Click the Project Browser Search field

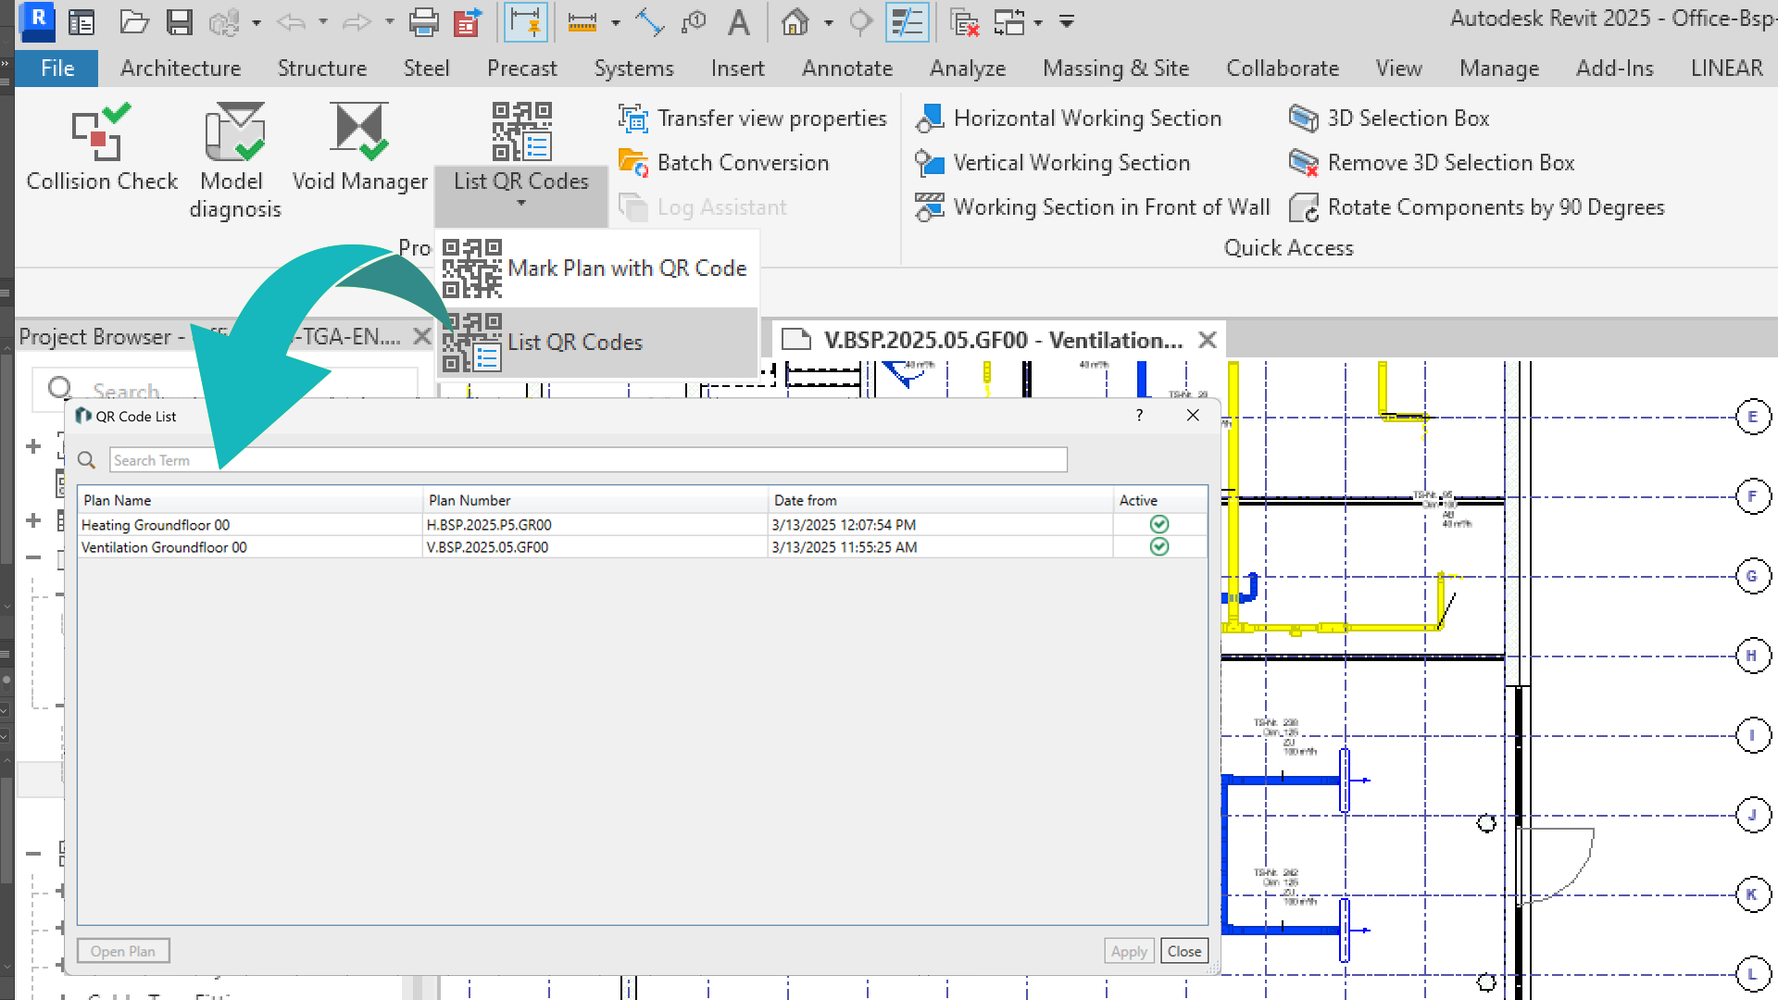pos(225,388)
